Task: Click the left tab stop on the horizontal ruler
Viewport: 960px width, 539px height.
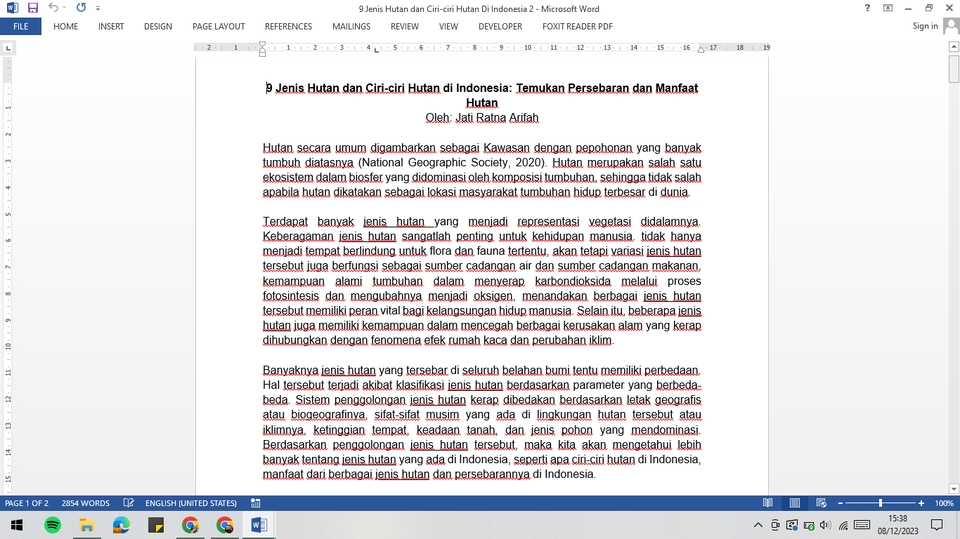Action: [x=377, y=50]
